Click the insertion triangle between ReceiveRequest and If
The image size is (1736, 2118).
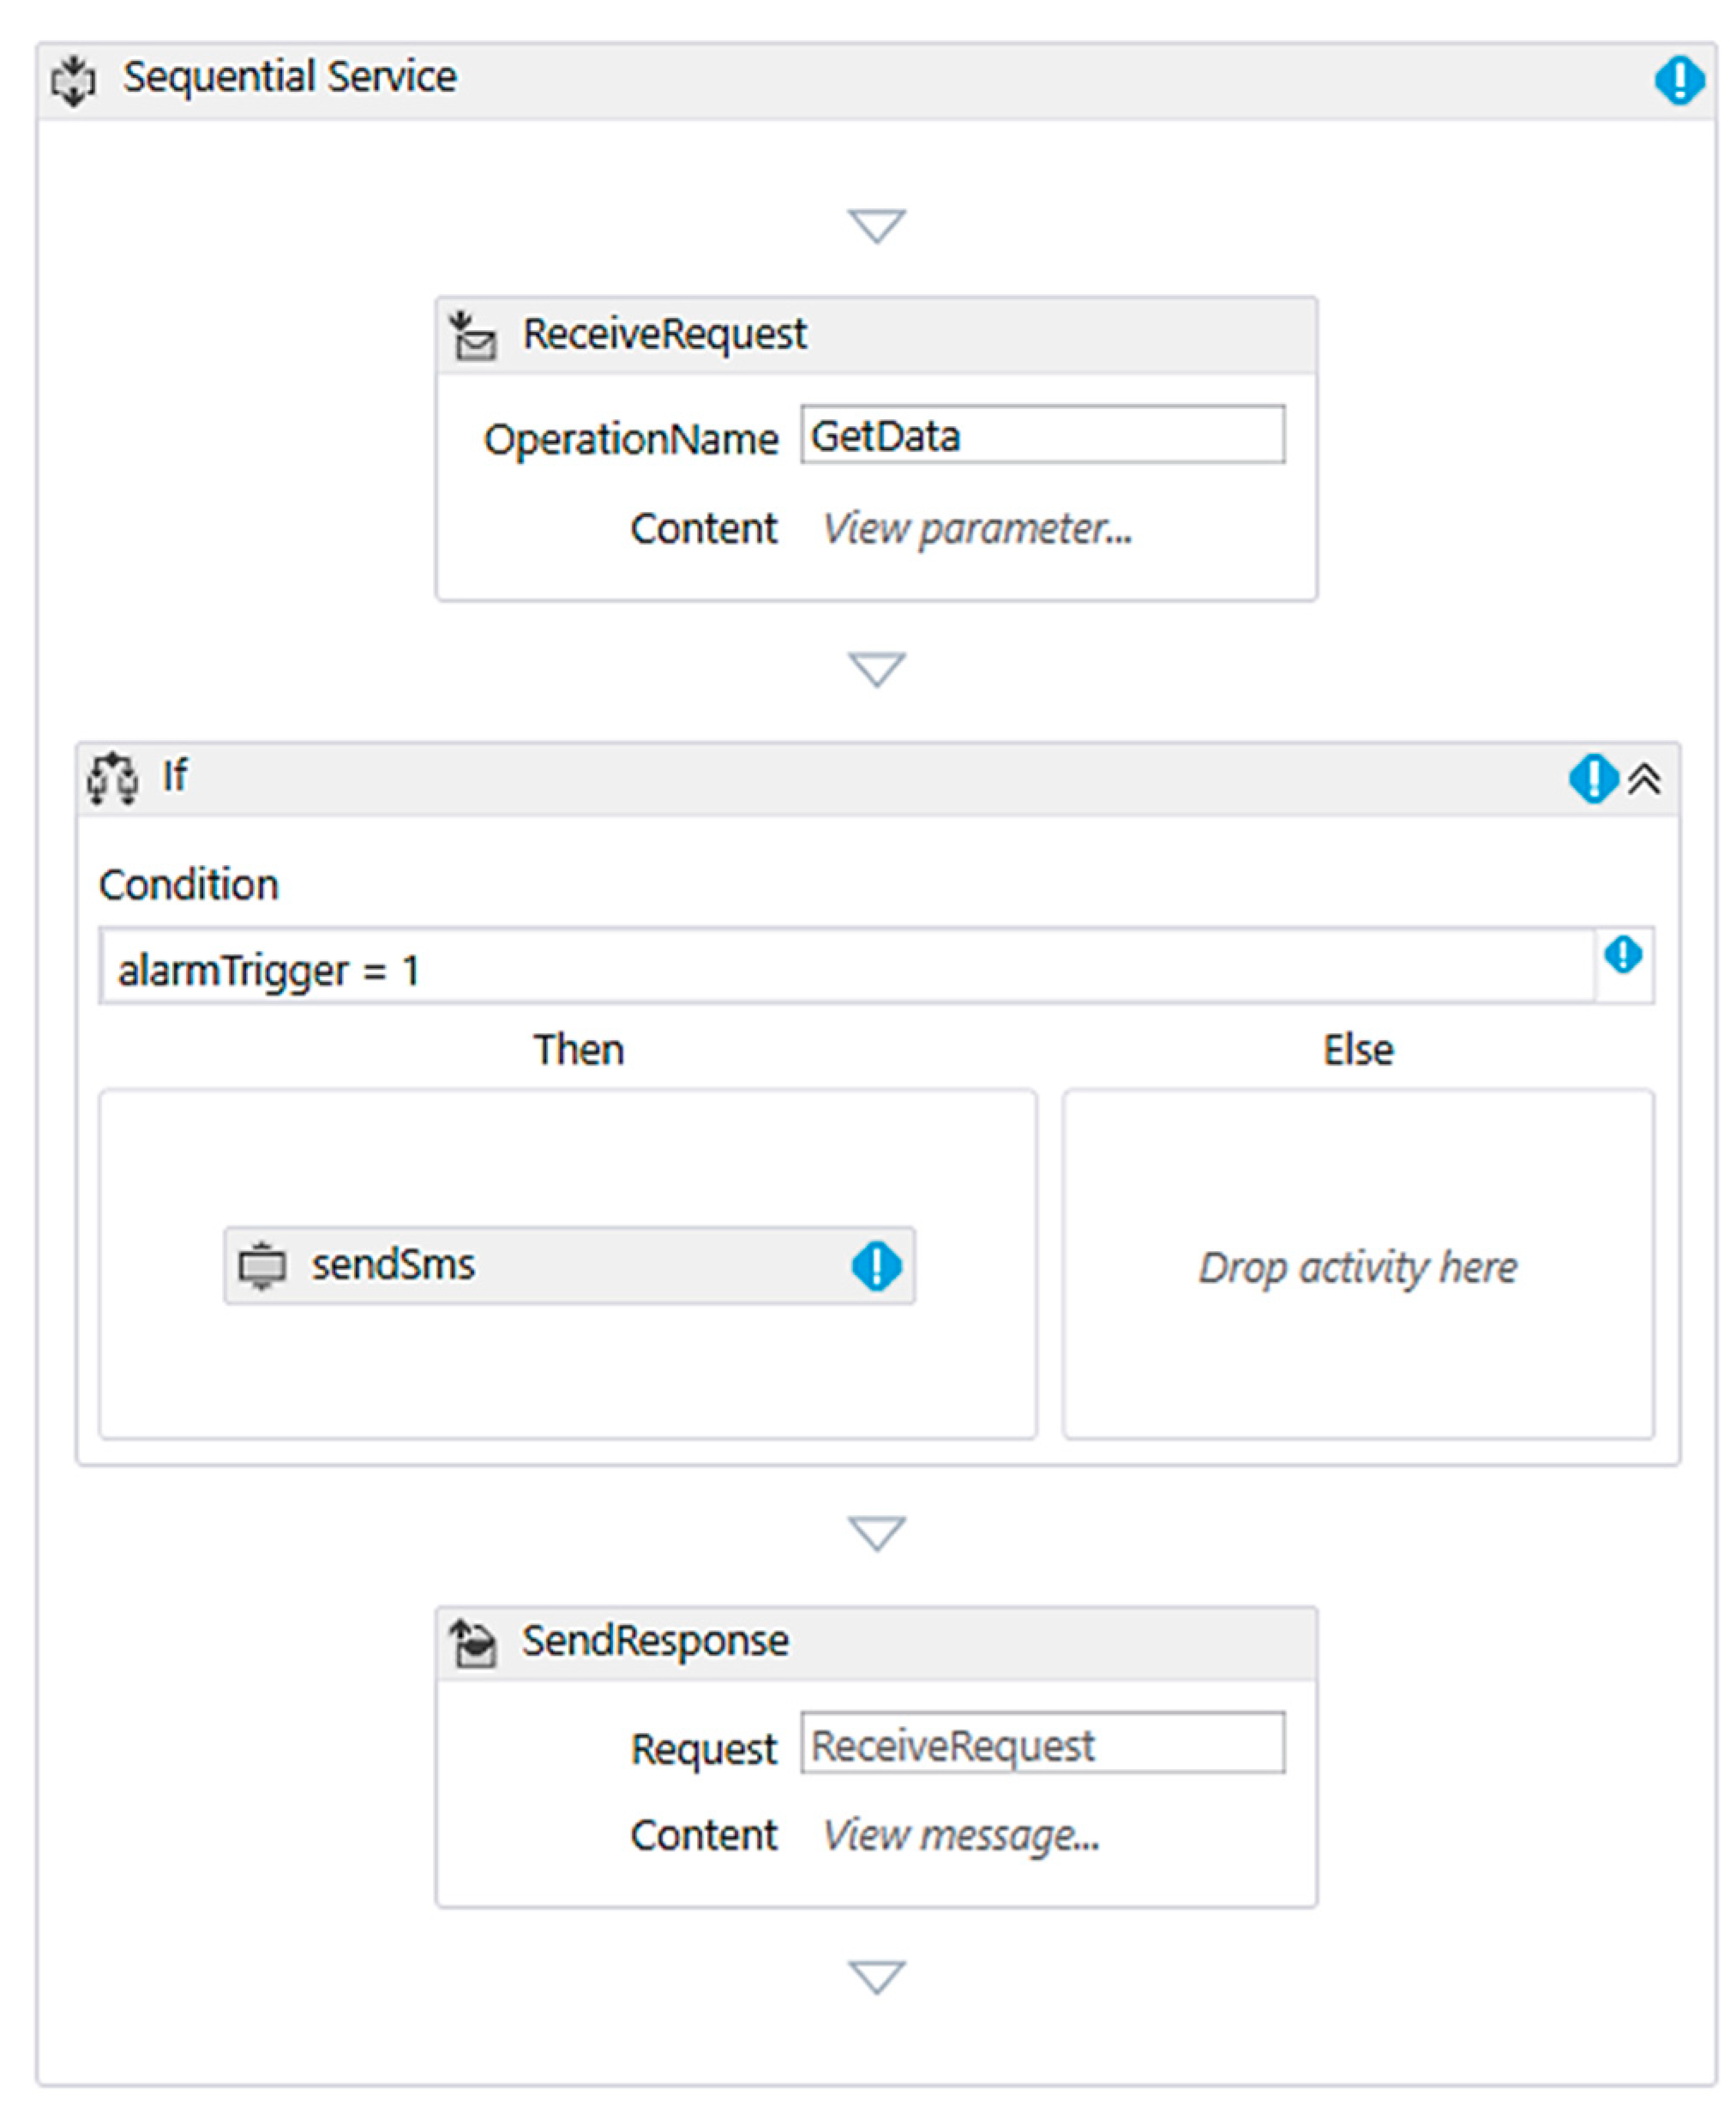point(876,669)
